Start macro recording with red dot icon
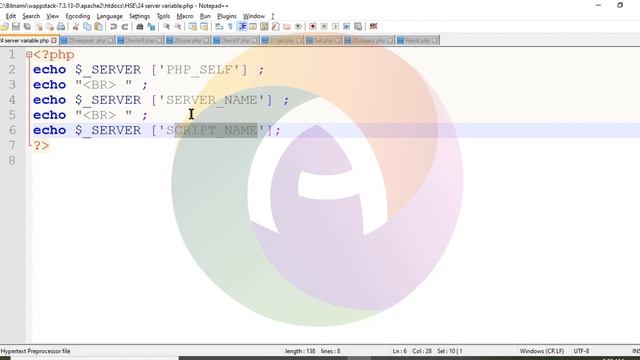Image resolution: width=640 pixels, height=360 pixels. click(x=313, y=27)
